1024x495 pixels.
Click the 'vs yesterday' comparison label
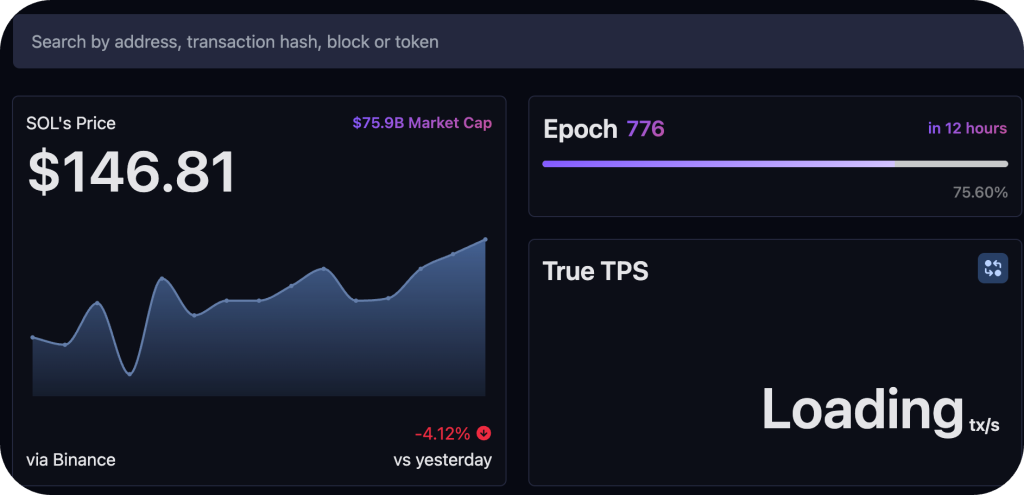(x=442, y=460)
